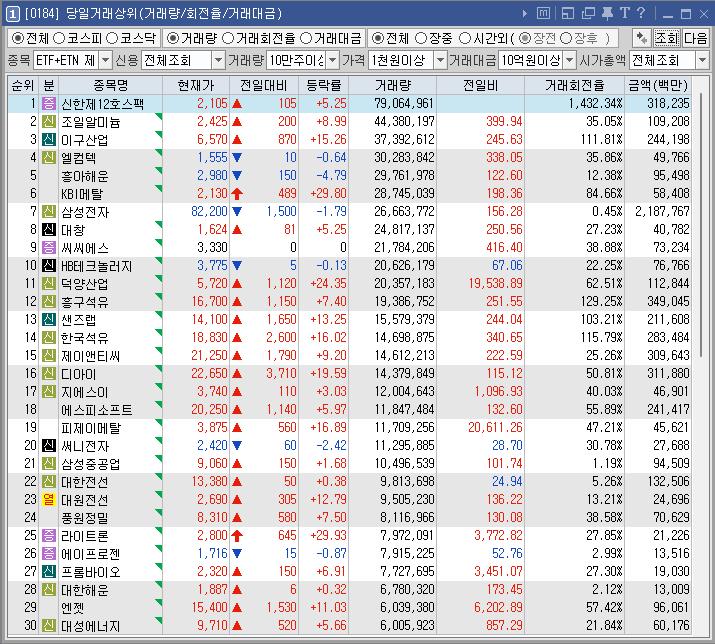Click the yellow 열 badge next to 대원전선
Image resolution: width=715 pixels, height=644 pixels.
pos(49,499)
